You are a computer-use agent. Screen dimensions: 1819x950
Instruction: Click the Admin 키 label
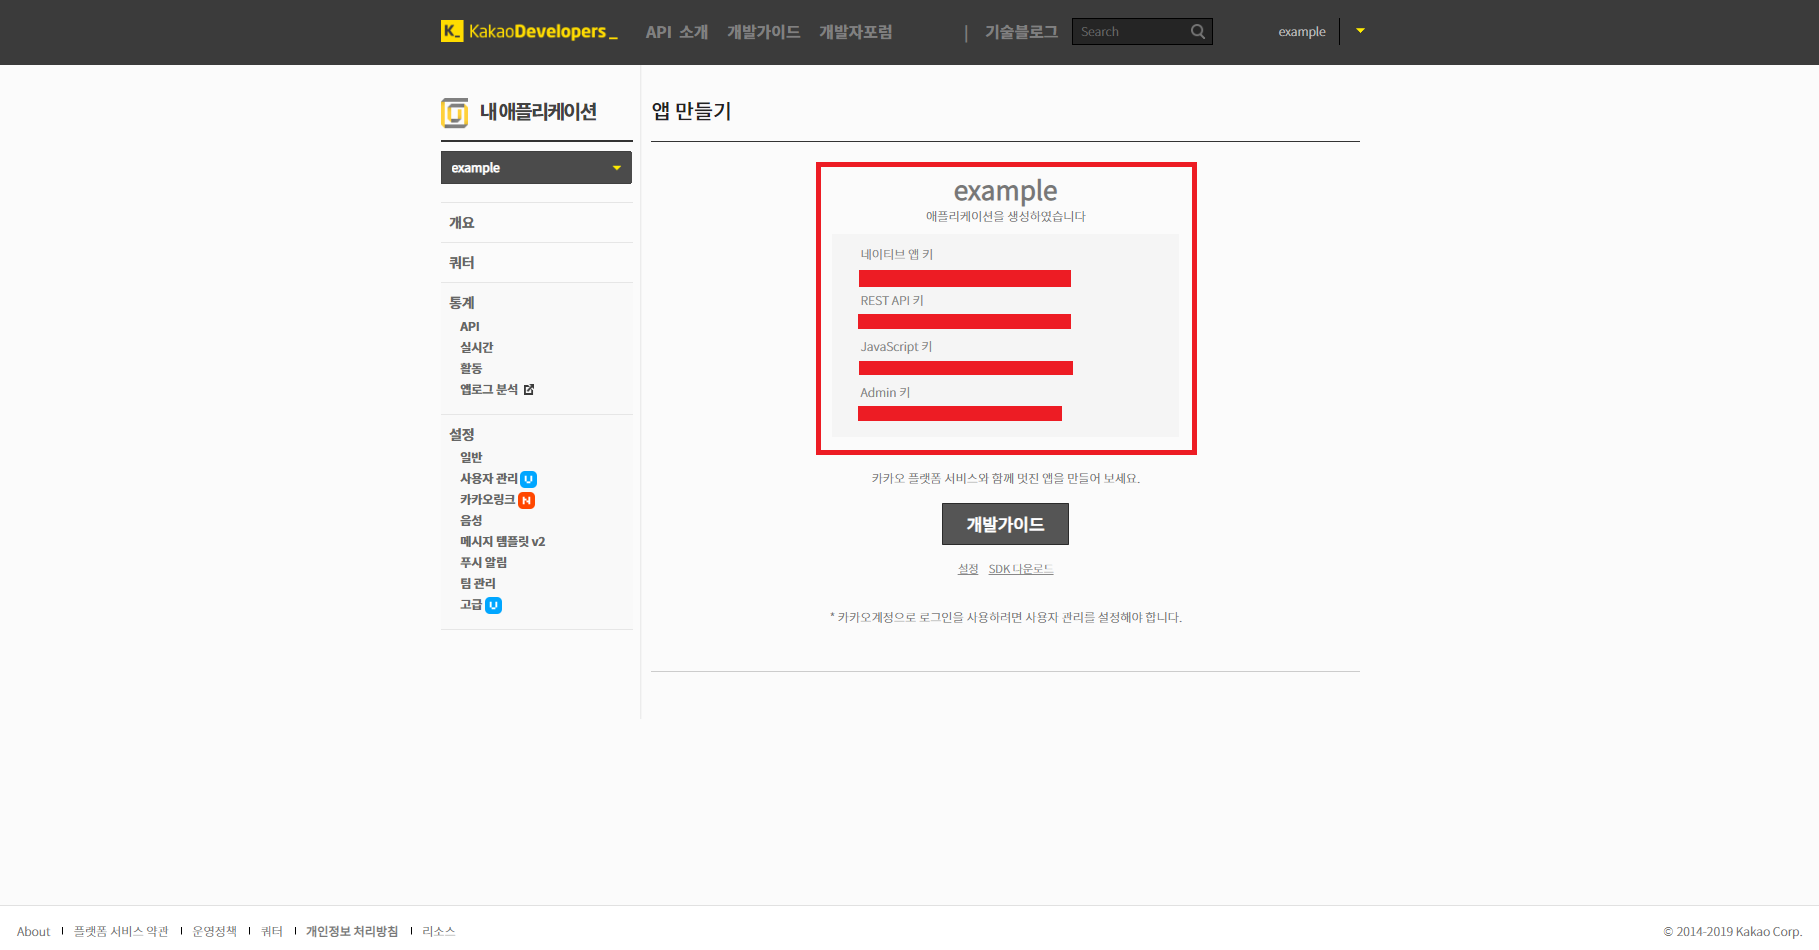tap(886, 393)
